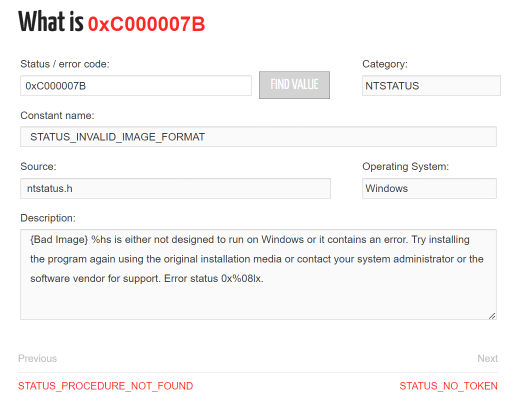Click the red 0xC000007B heading text
The height and width of the screenshot is (409, 520).
146,24
